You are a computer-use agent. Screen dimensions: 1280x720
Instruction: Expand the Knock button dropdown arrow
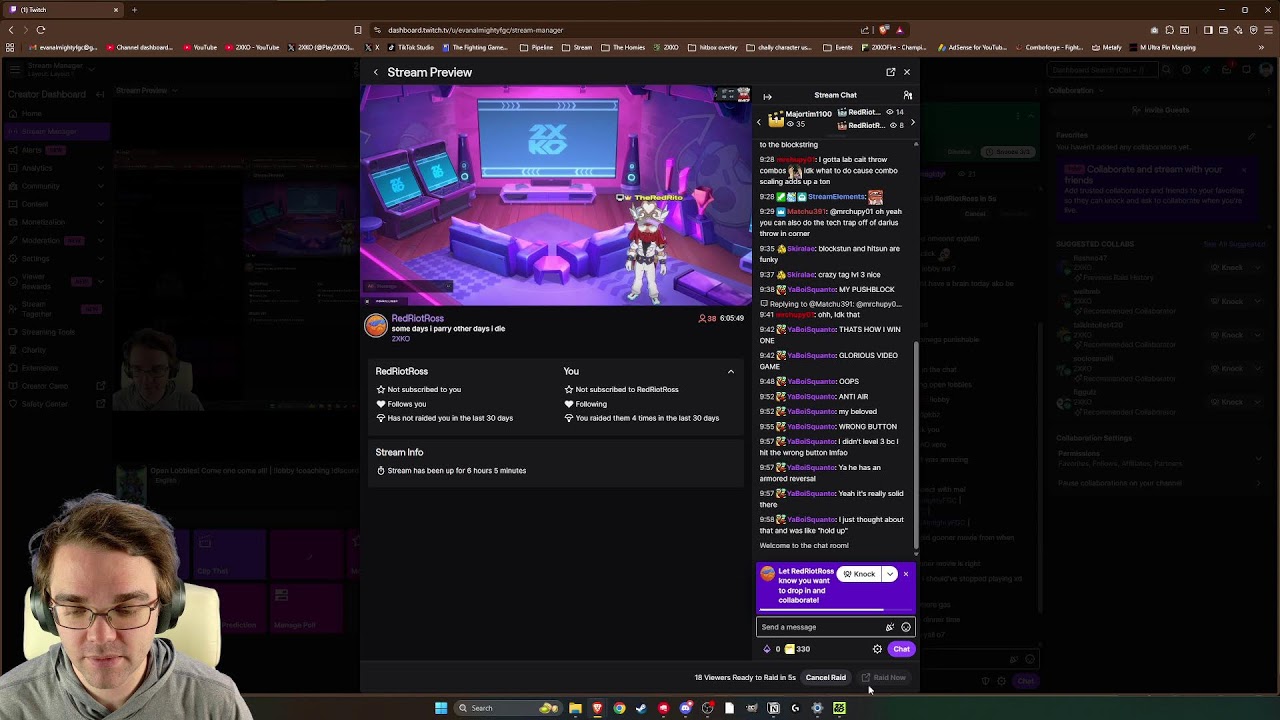coord(890,574)
